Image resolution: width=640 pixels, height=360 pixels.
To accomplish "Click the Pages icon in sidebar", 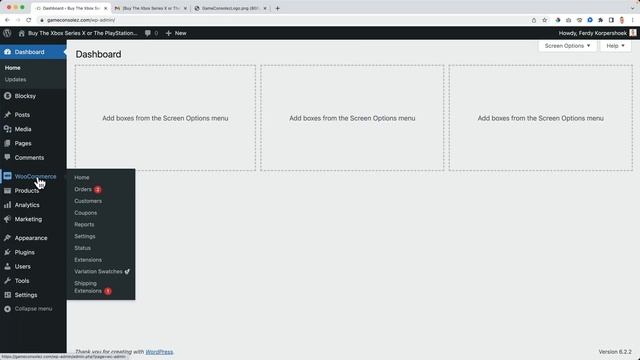I will pyautogui.click(x=7, y=143).
